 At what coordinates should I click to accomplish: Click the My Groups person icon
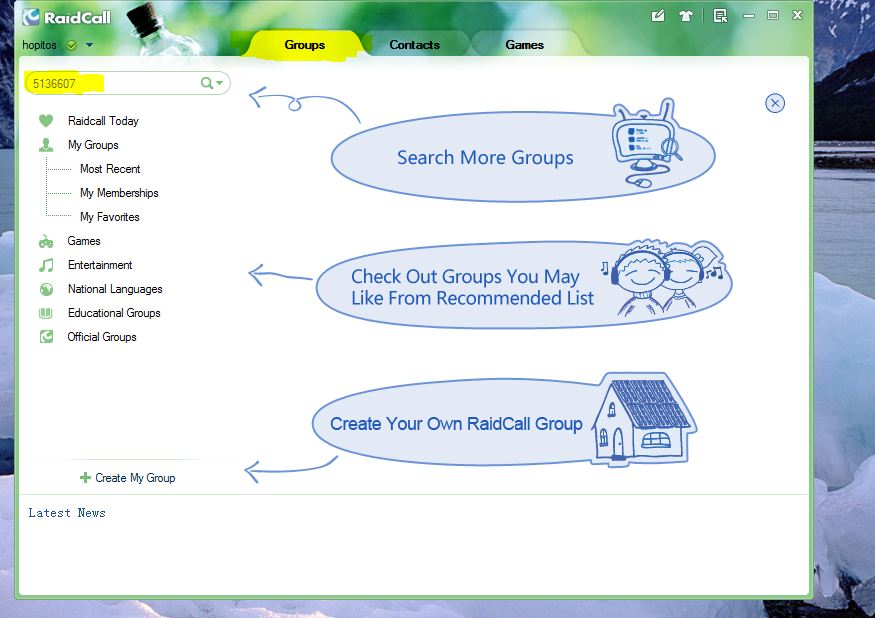point(46,145)
